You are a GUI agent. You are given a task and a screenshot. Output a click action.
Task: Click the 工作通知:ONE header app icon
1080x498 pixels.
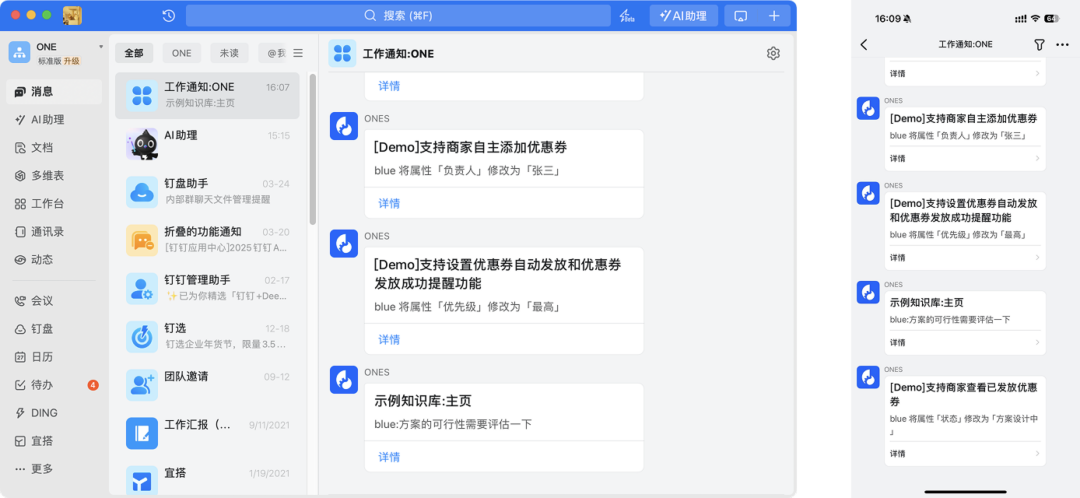tap(342, 53)
